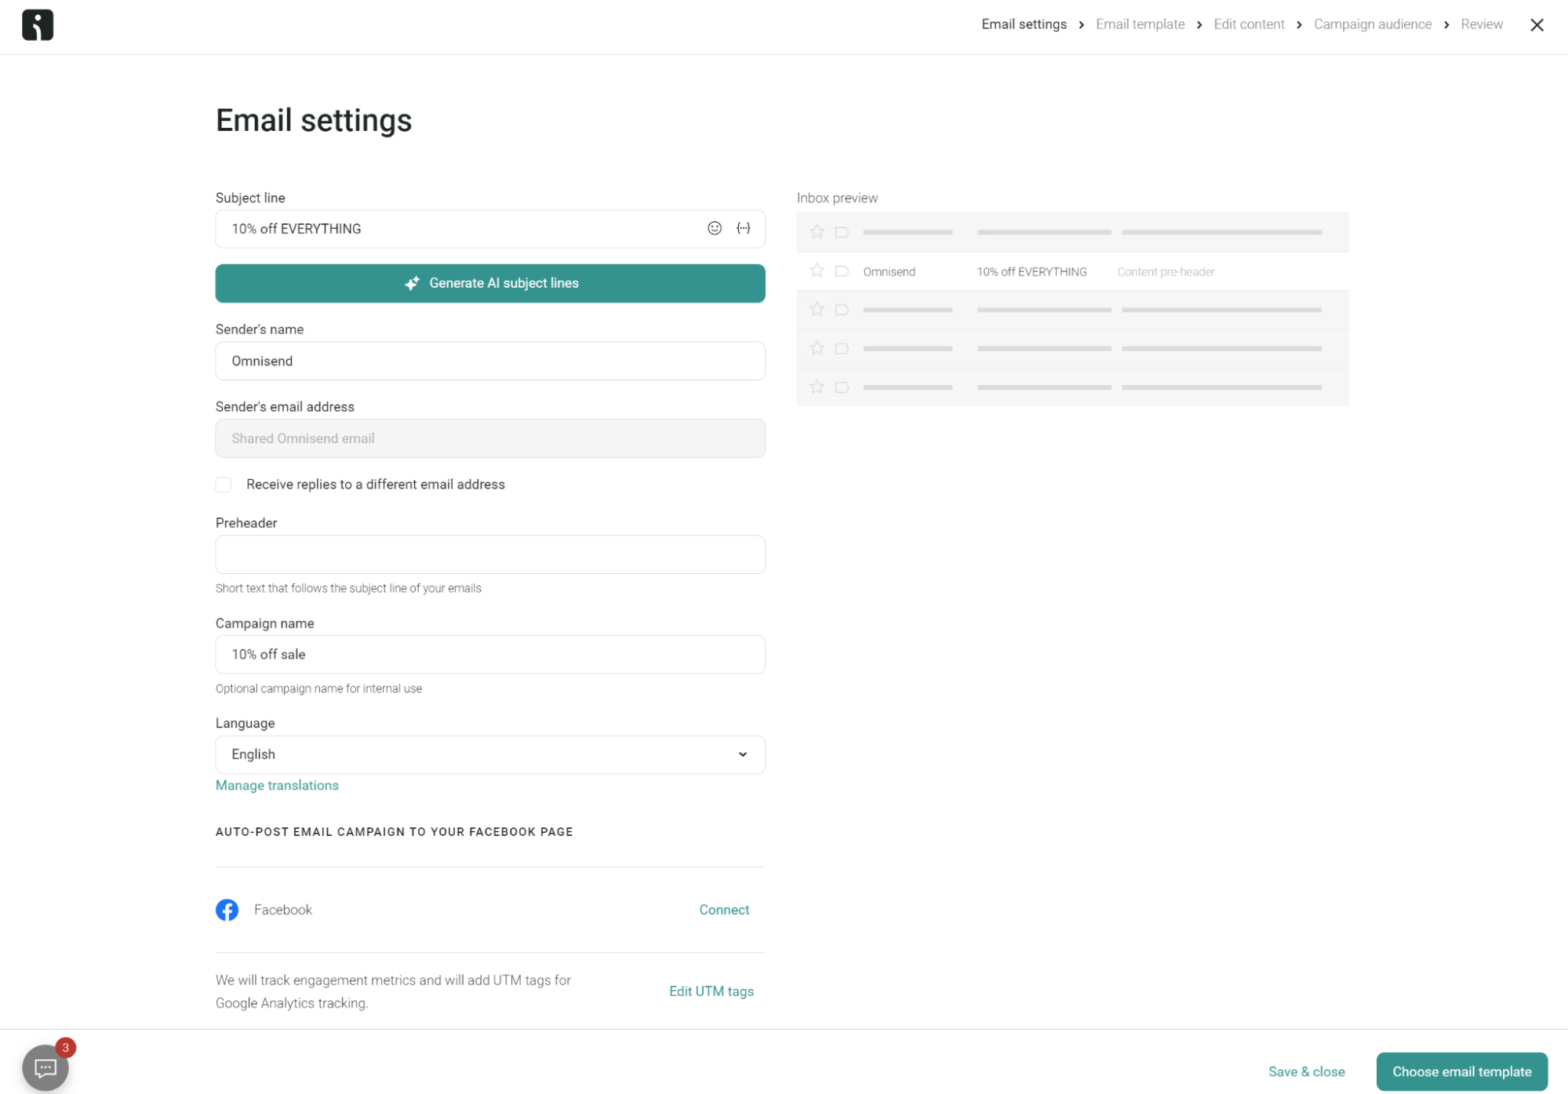Go to Email template step

tap(1139, 24)
